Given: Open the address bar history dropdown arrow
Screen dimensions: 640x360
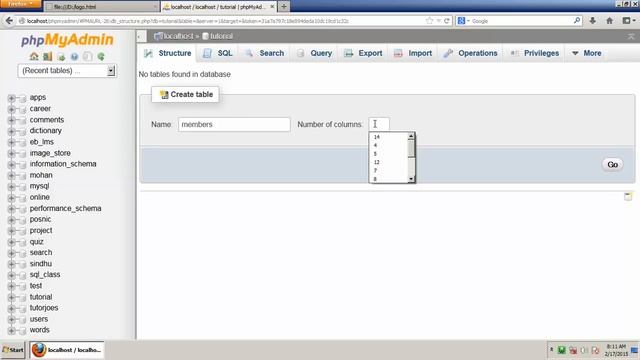Looking at the screenshot, I should click(438, 20).
